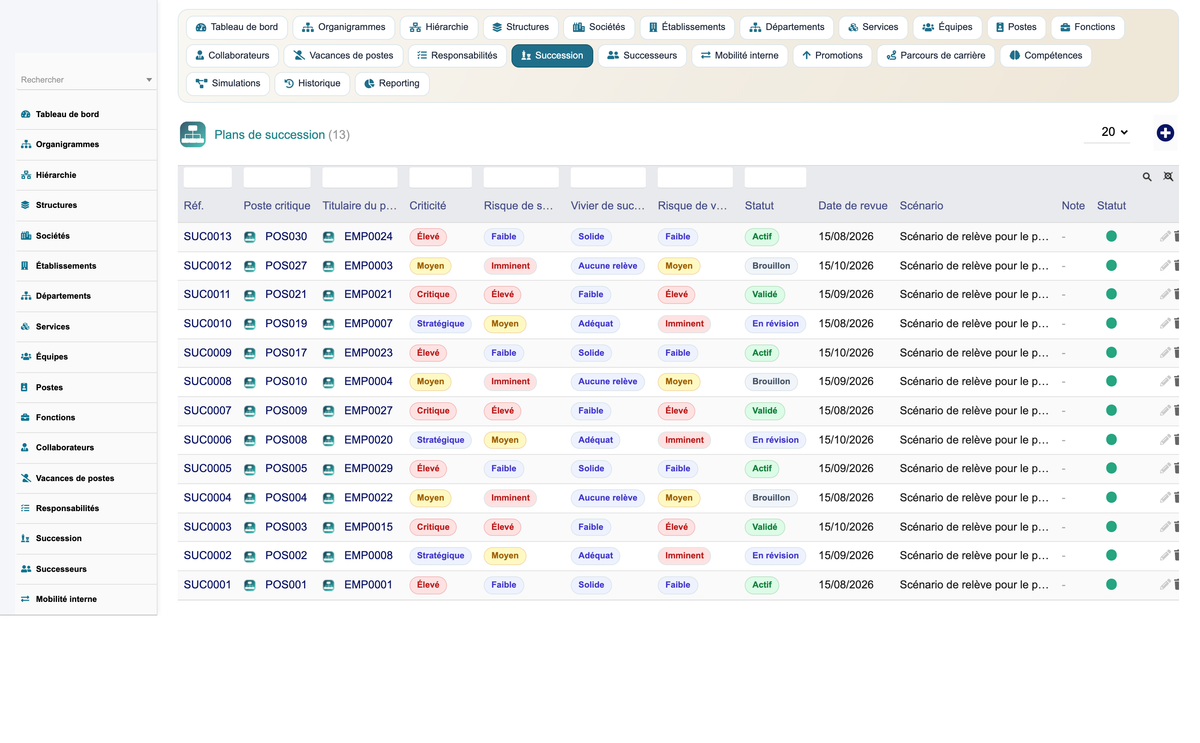Open the Historique tab

tap(312, 83)
